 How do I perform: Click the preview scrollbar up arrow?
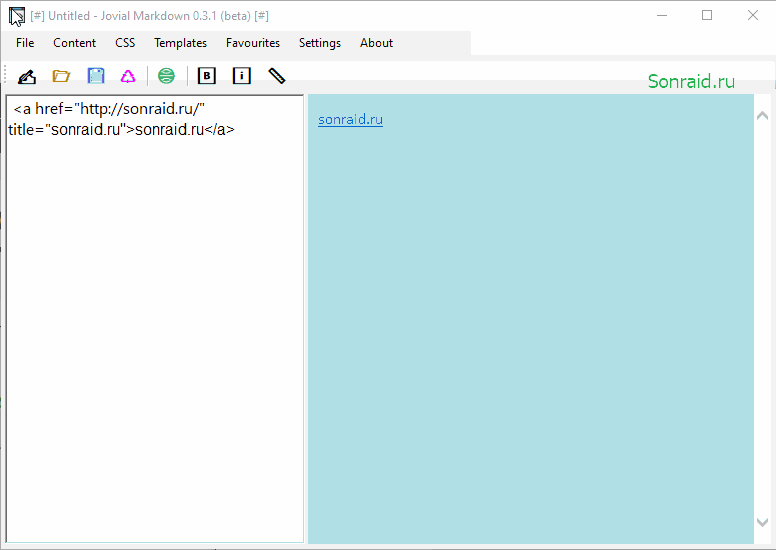763,116
